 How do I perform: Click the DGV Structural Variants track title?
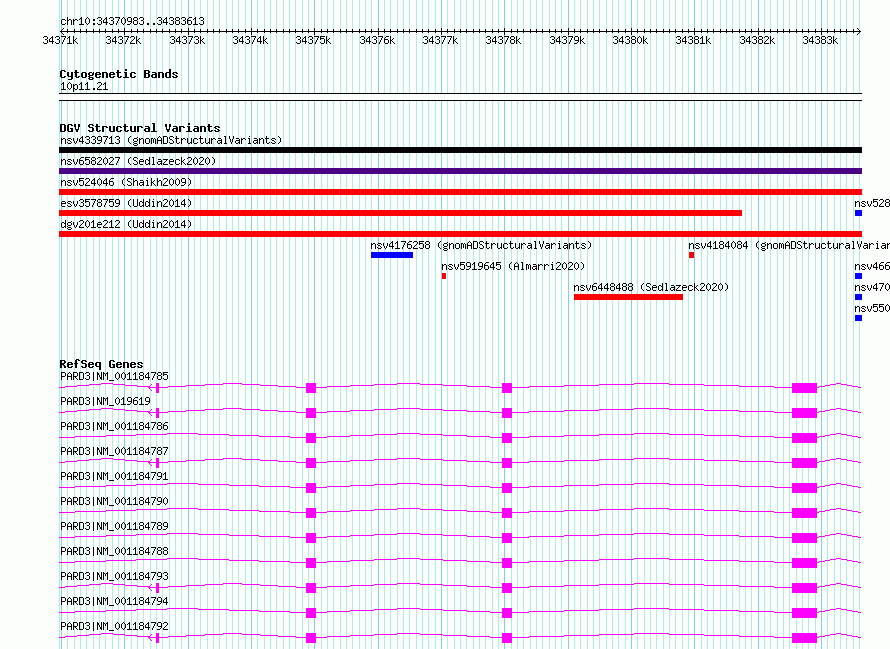tap(140, 128)
